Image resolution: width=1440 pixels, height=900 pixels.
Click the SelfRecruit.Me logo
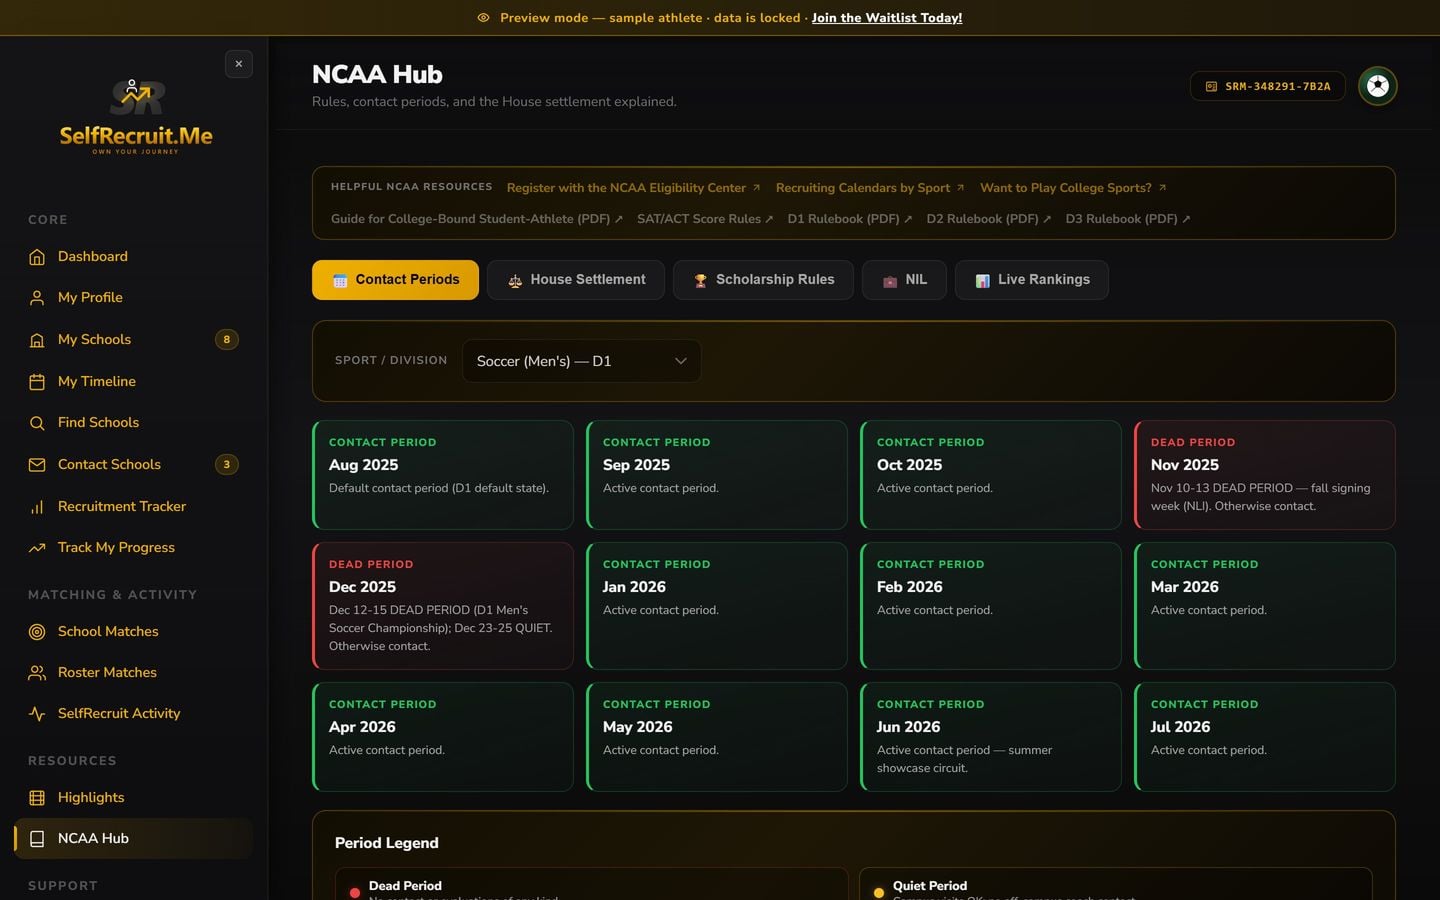(x=136, y=116)
